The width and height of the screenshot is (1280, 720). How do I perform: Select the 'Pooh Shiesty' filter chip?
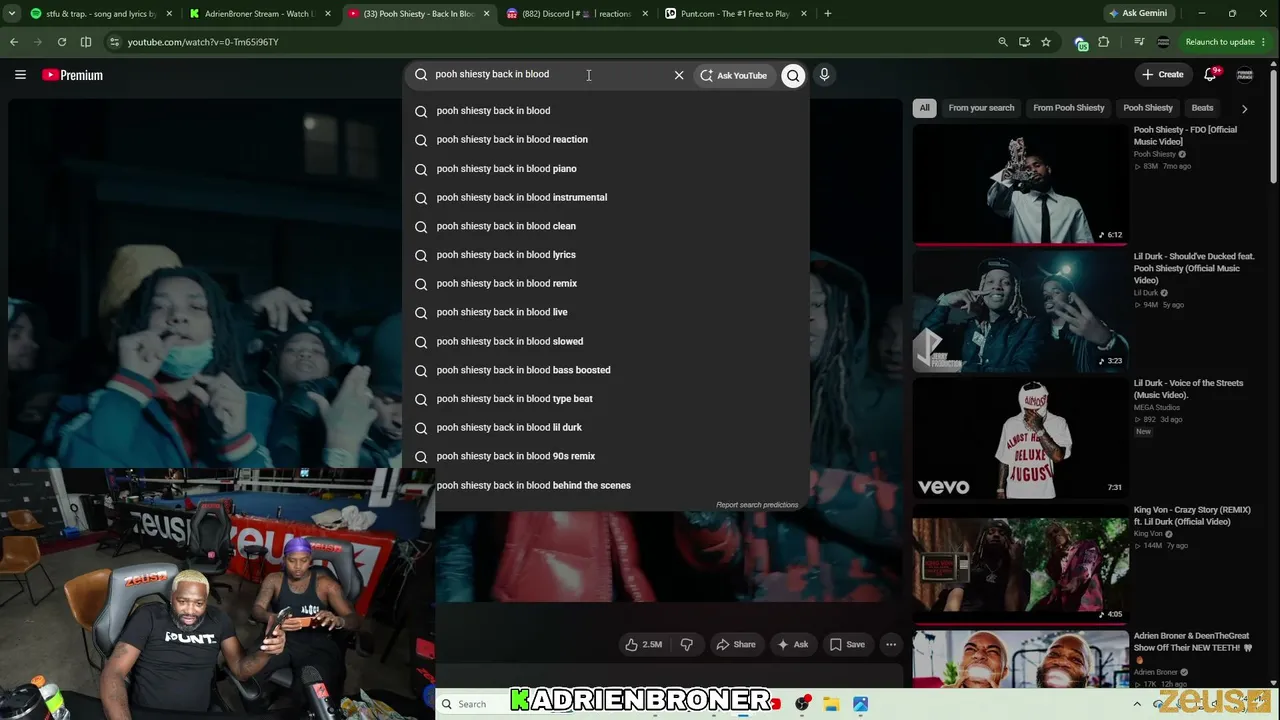pyautogui.click(x=1148, y=108)
